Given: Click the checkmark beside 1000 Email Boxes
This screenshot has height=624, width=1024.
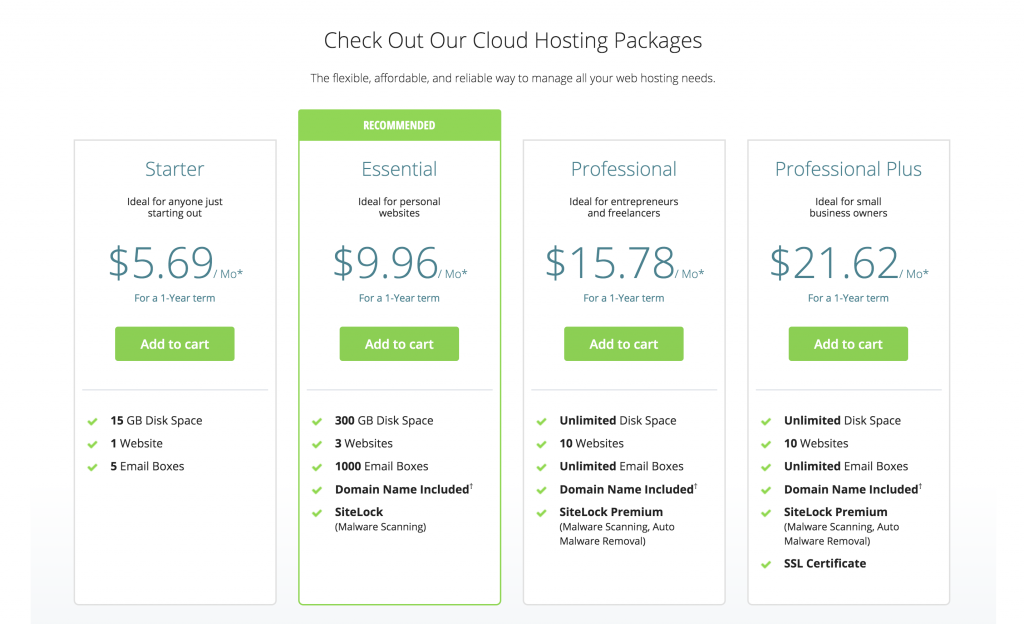Looking at the screenshot, I should pyautogui.click(x=317, y=467).
